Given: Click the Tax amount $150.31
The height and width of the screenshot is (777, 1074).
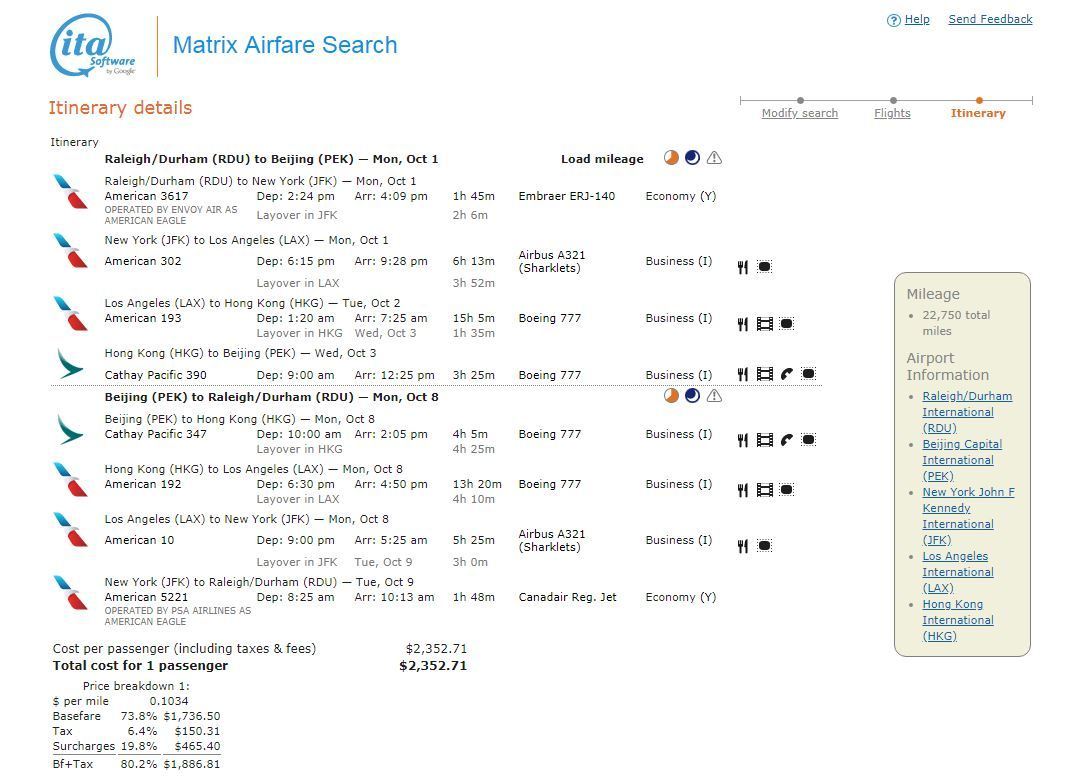Looking at the screenshot, I should 197,731.
